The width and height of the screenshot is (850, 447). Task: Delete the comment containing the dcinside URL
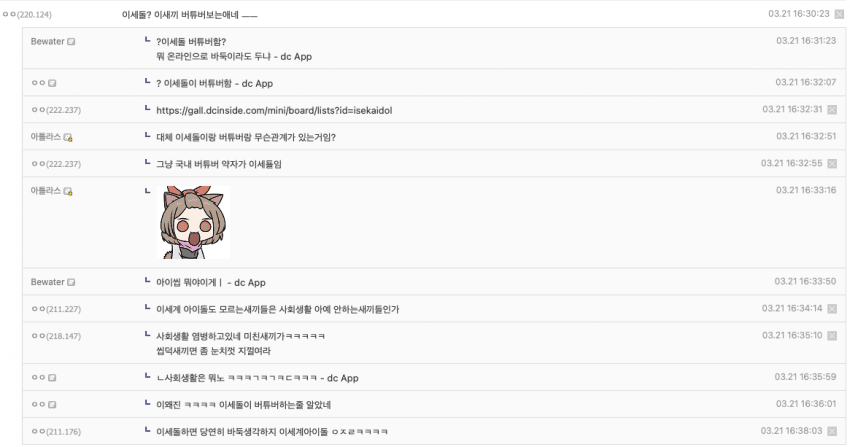832,110
